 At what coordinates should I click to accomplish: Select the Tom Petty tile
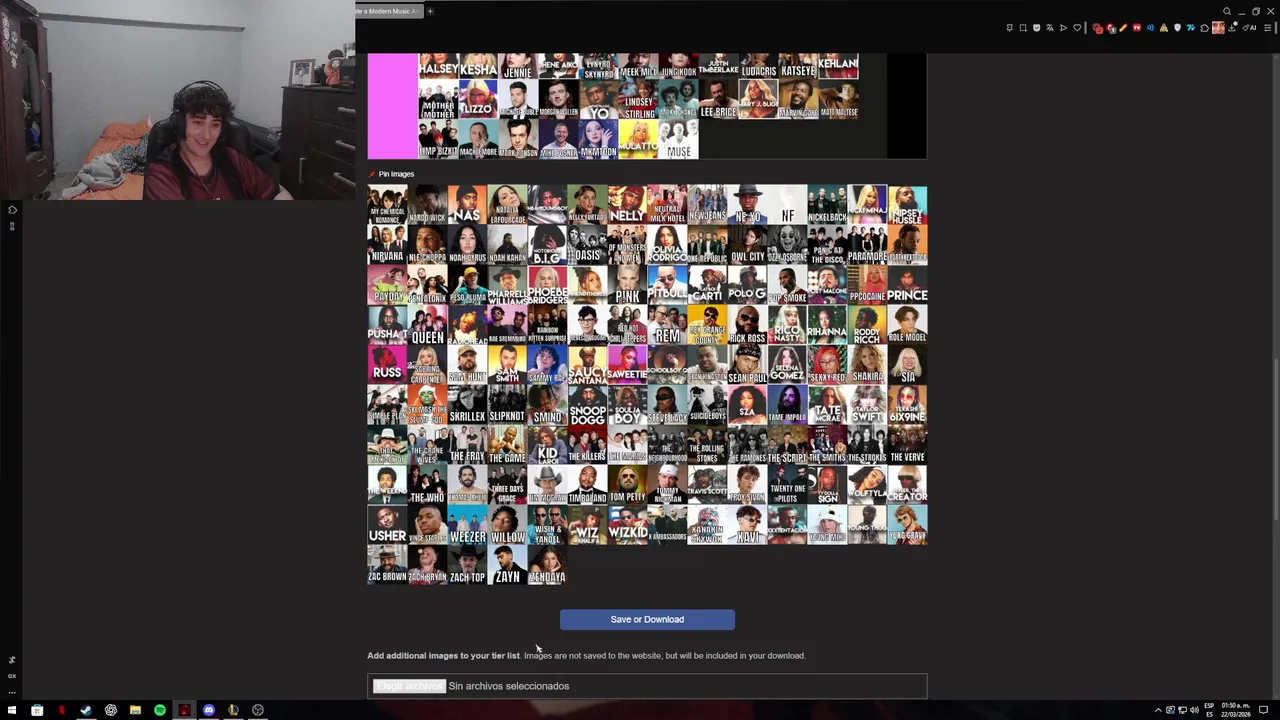click(628, 485)
